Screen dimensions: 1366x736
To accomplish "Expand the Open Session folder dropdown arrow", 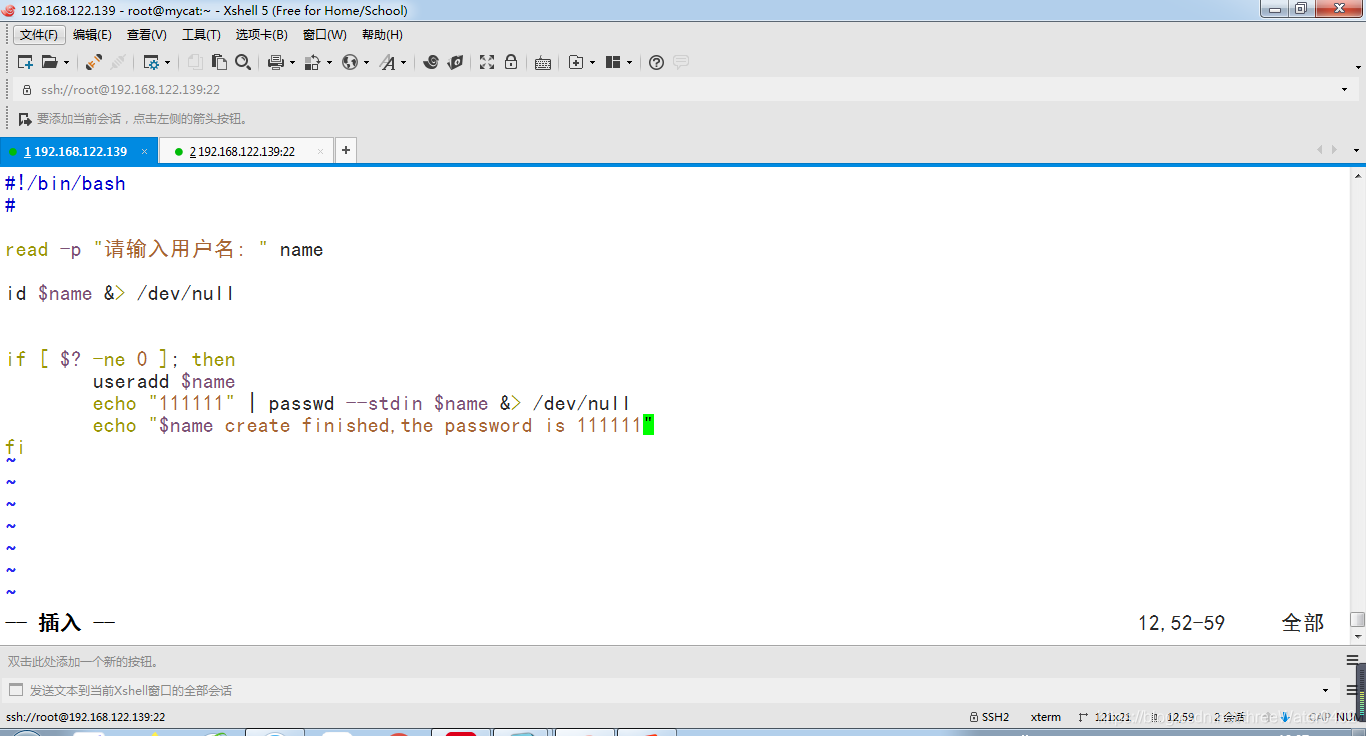I will coord(65,62).
